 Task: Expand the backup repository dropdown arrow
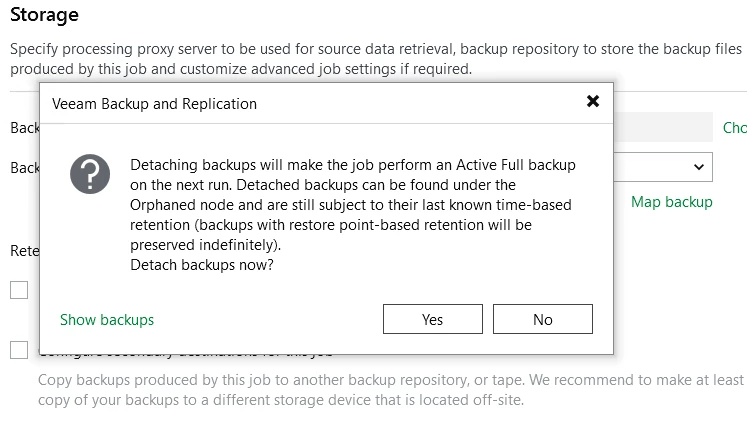pos(698,167)
